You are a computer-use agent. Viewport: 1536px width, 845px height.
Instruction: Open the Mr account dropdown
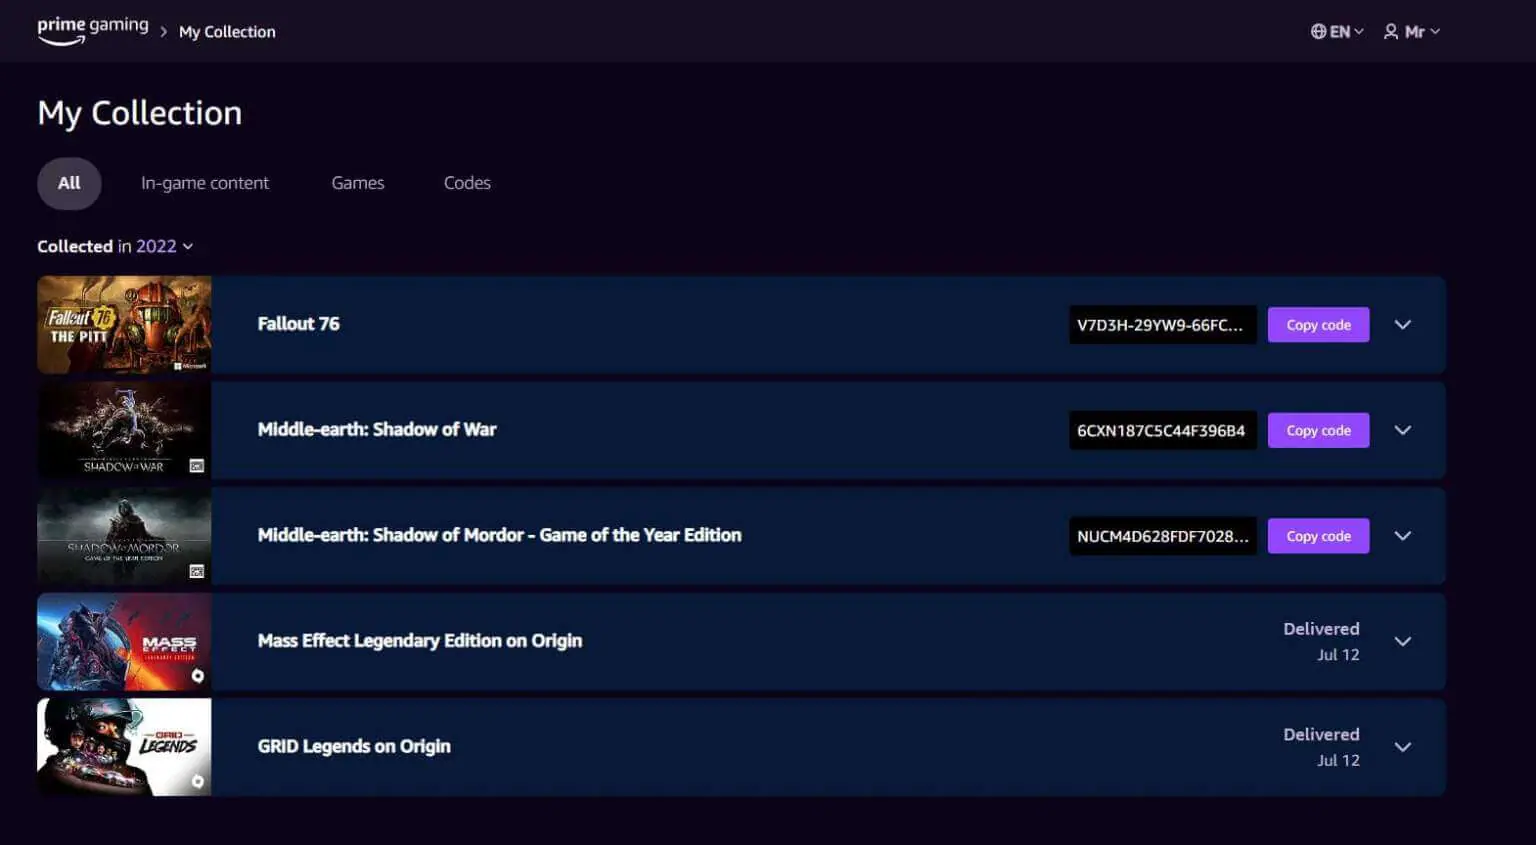1412,31
